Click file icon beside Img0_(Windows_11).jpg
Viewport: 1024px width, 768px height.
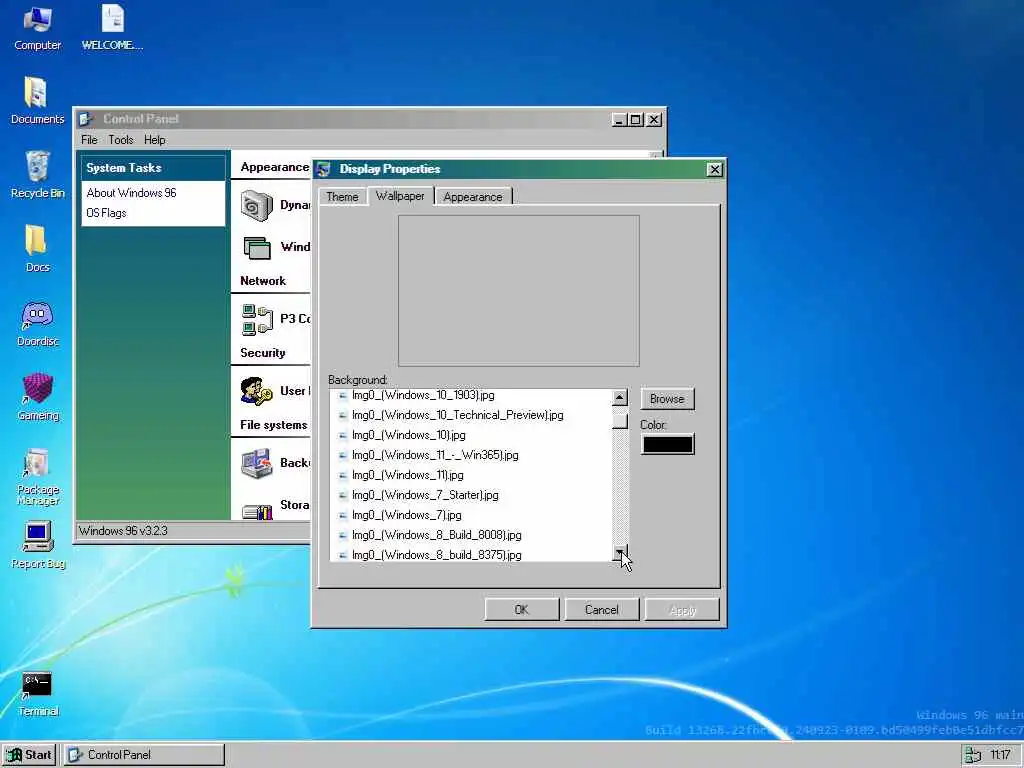click(342, 475)
